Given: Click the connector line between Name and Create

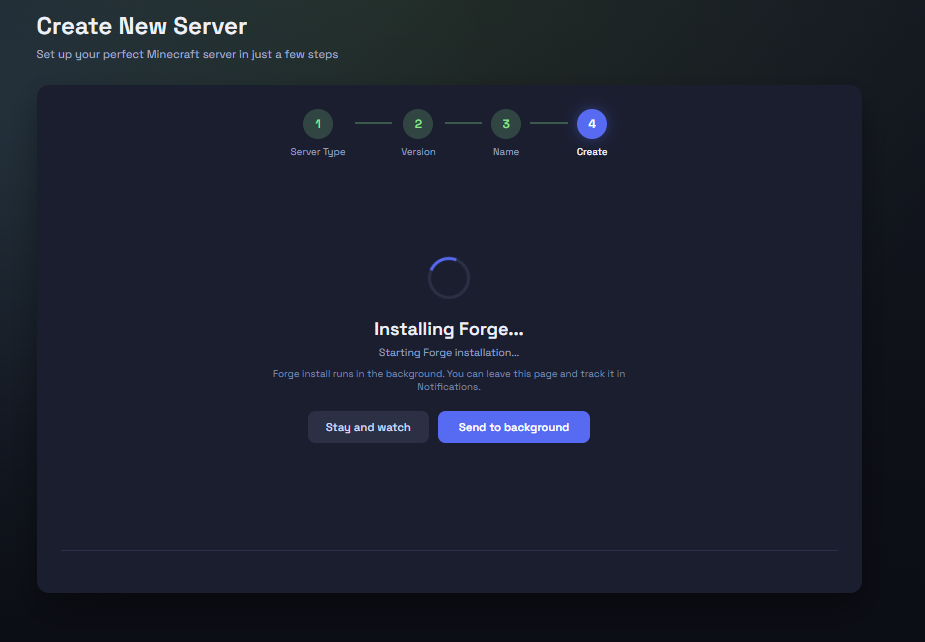Looking at the screenshot, I should [548, 123].
